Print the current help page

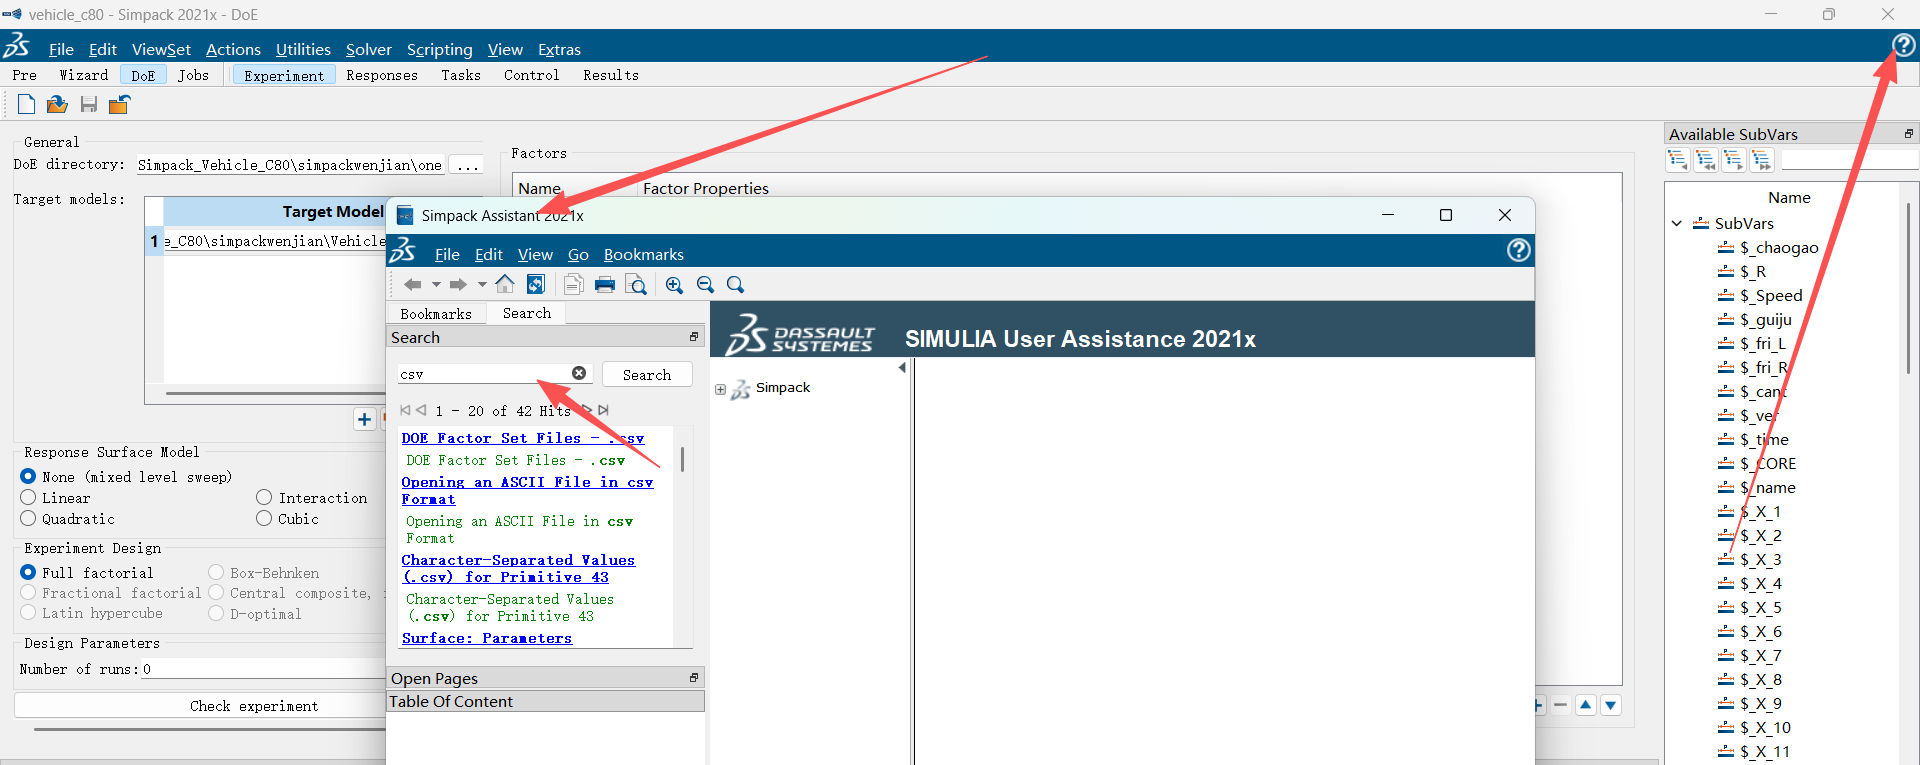605,285
